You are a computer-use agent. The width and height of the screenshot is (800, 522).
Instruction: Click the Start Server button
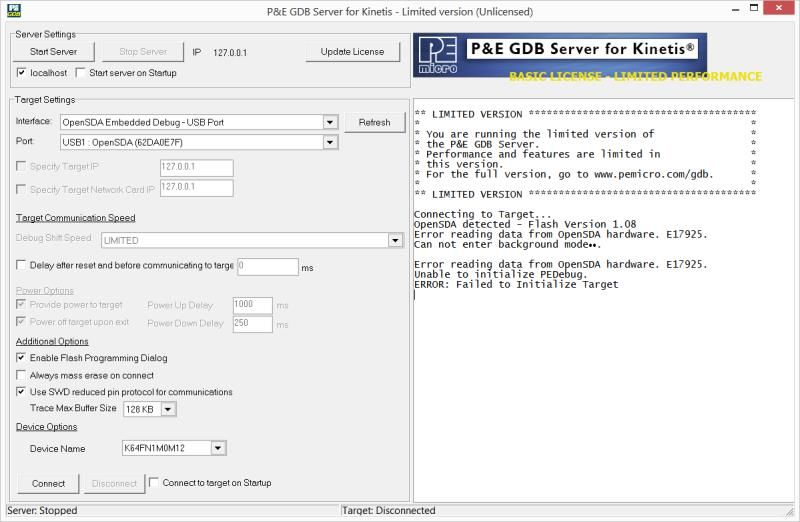pos(54,52)
